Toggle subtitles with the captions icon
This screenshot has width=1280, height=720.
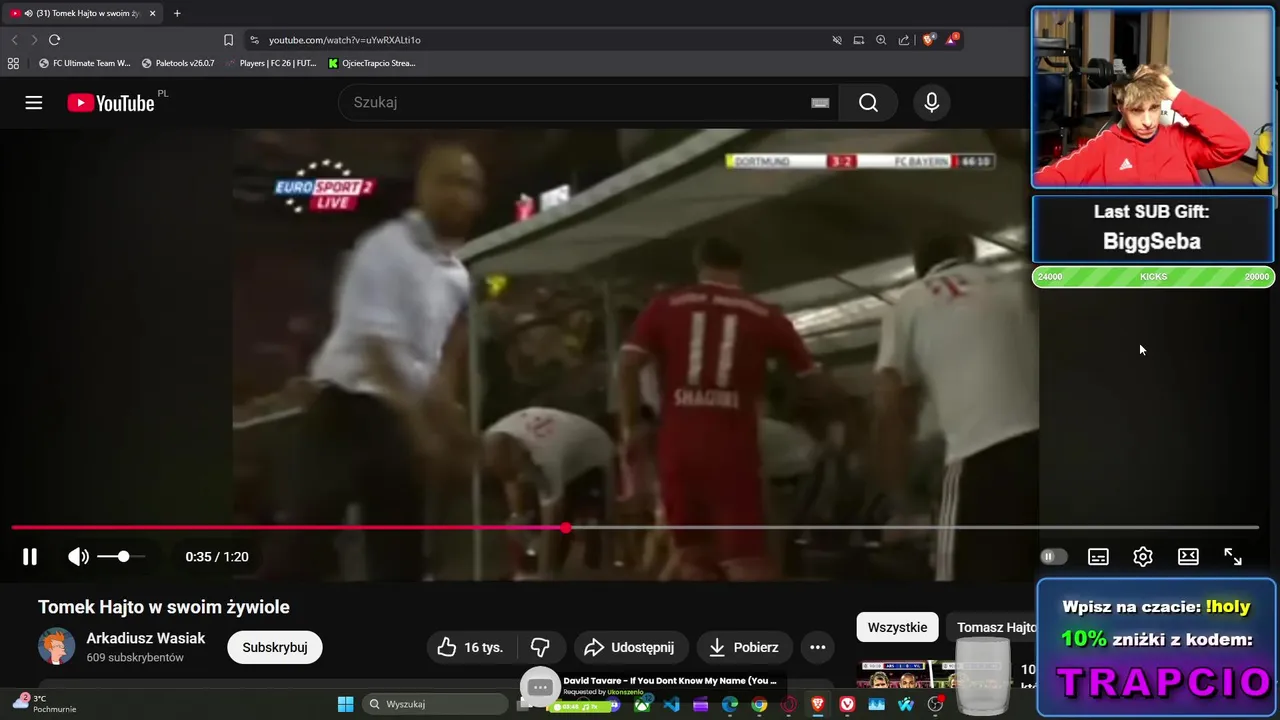click(x=1098, y=557)
